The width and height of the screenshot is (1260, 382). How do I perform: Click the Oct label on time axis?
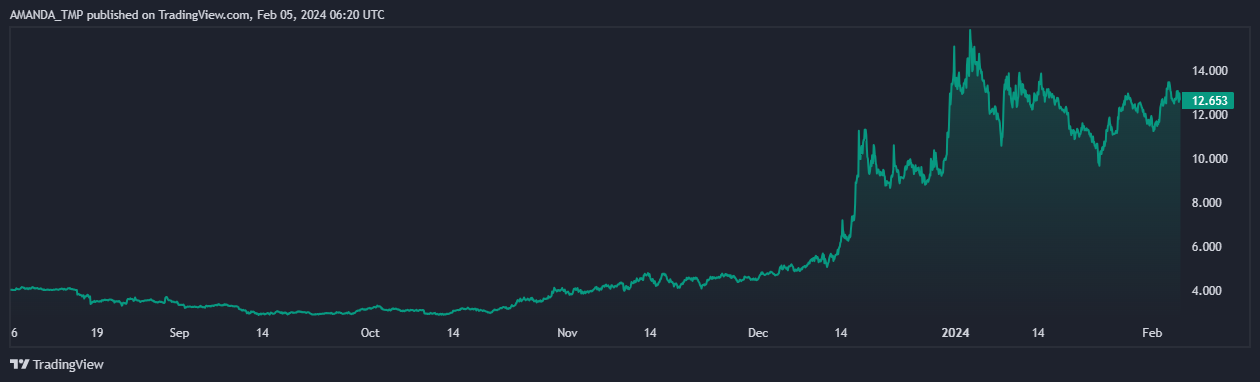click(x=370, y=332)
